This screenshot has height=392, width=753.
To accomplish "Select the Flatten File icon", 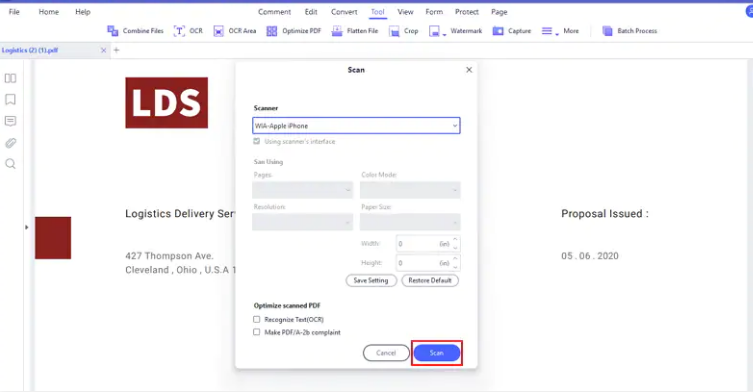I will click(x=337, y=31).
